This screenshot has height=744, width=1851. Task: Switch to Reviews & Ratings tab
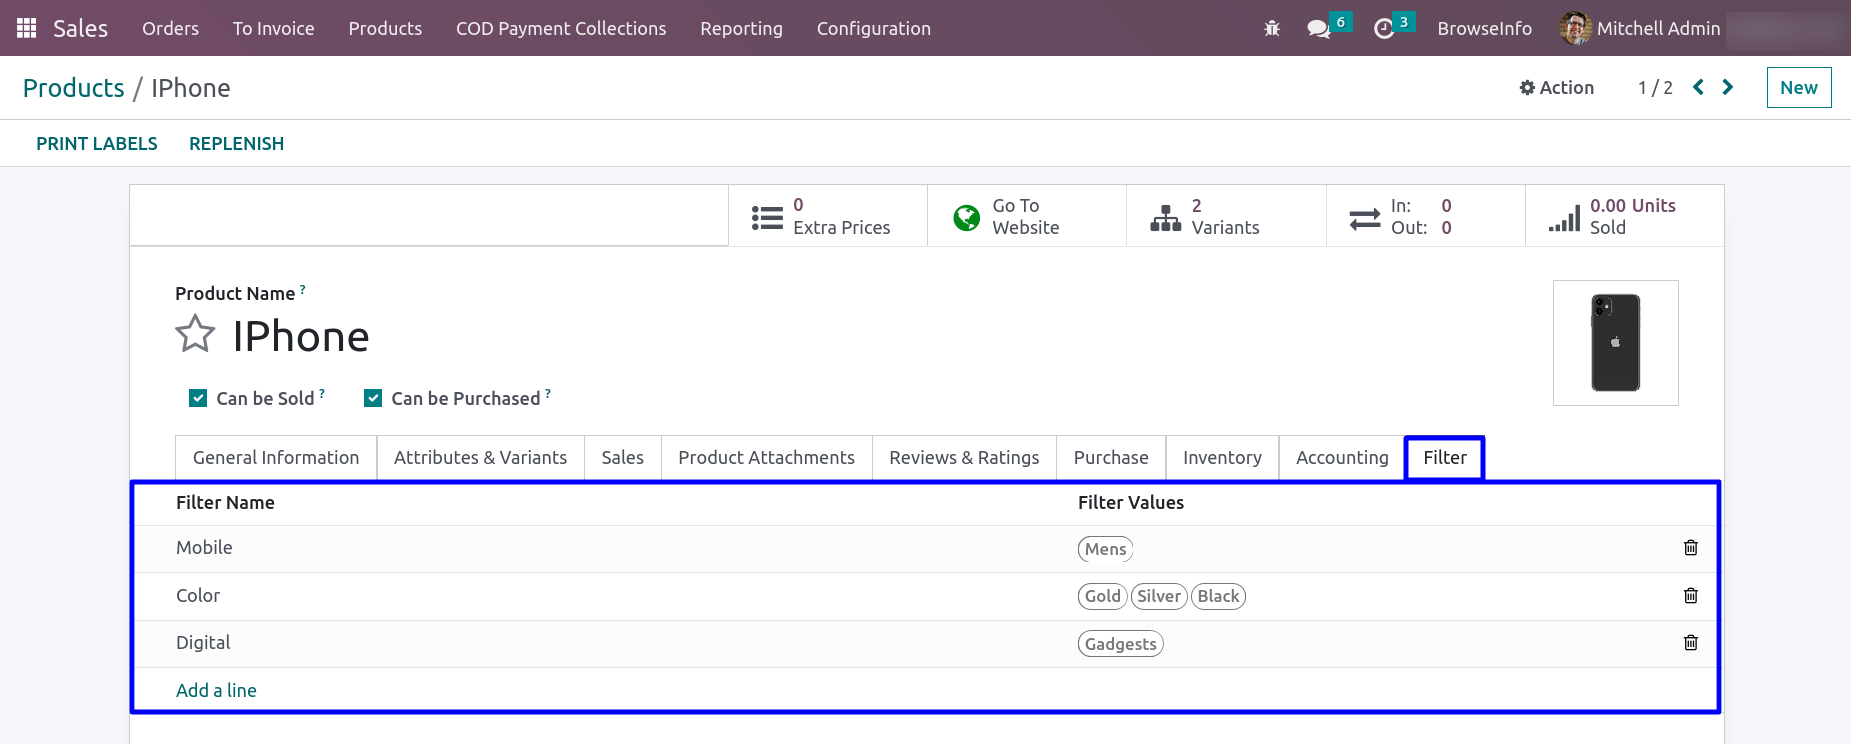[964, 457]
